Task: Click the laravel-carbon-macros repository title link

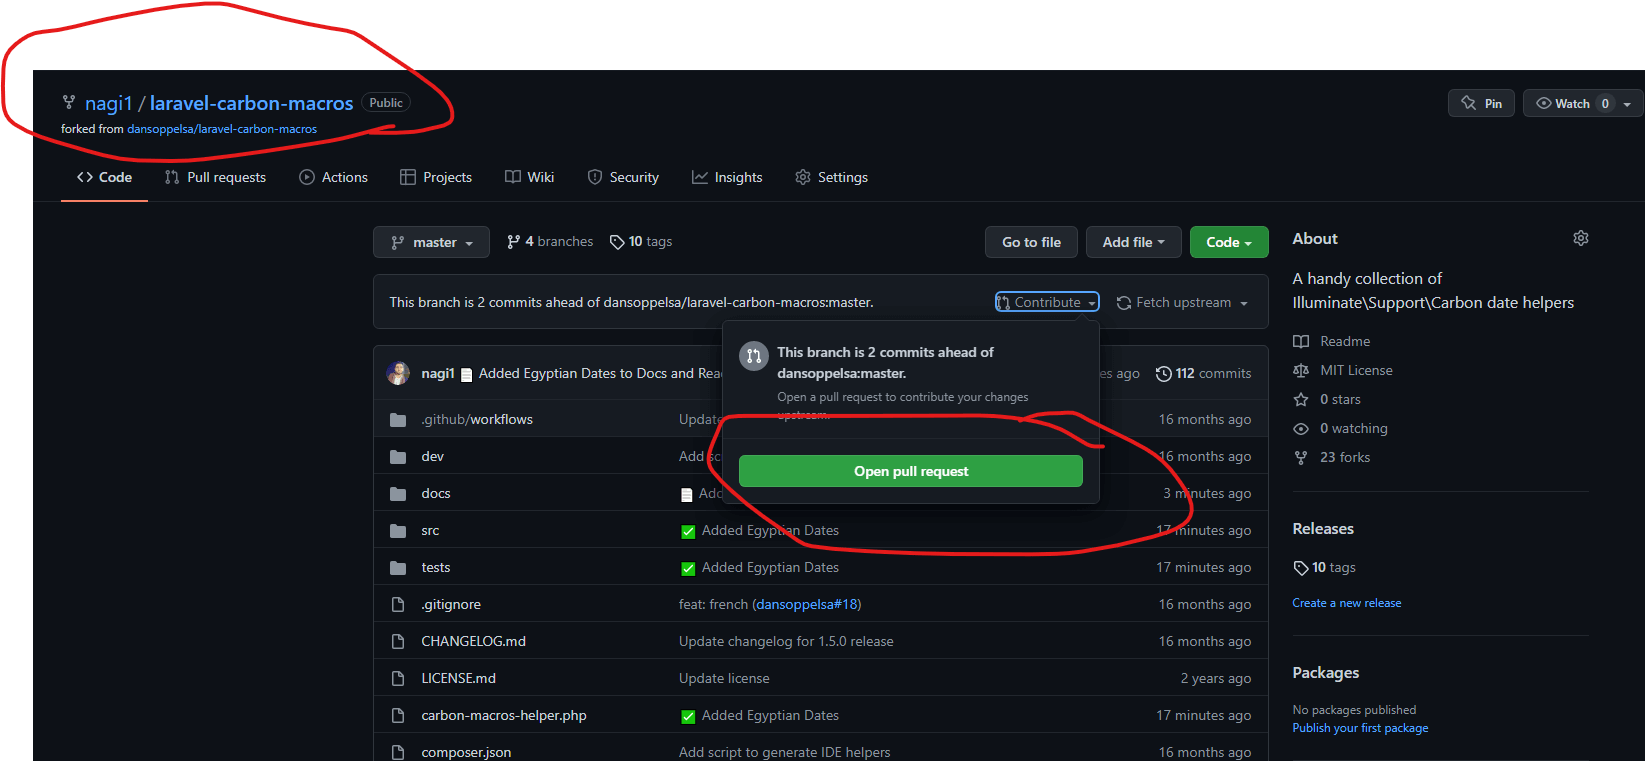Action: (x=251, y=103)
